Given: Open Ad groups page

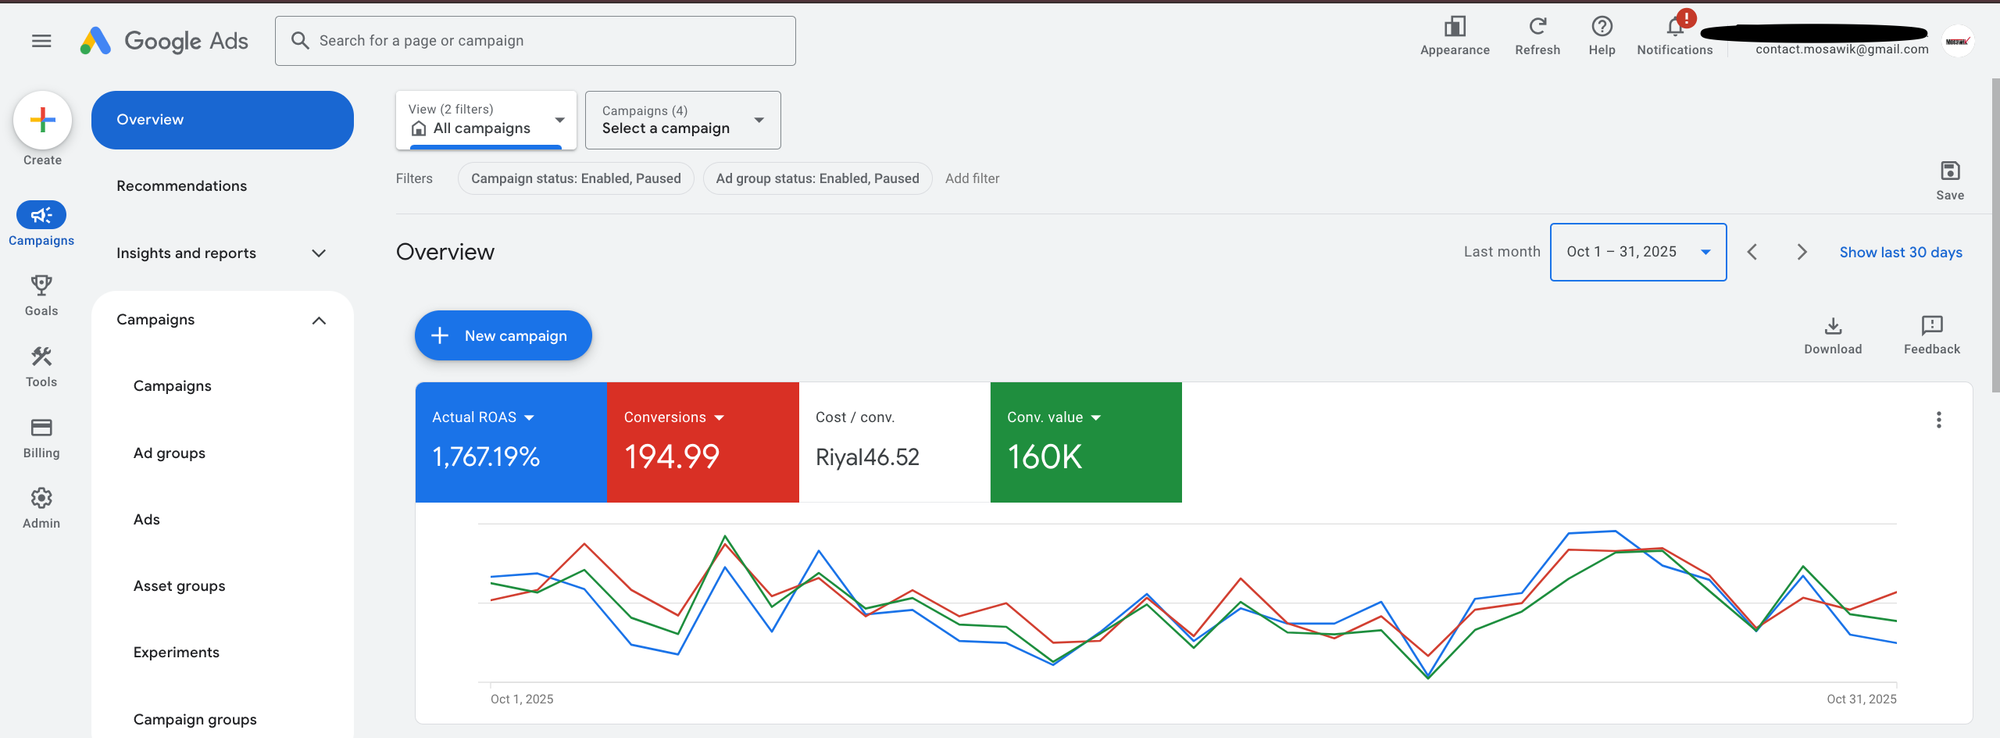Looking at the screenshot, I should (x=169, y=453).
